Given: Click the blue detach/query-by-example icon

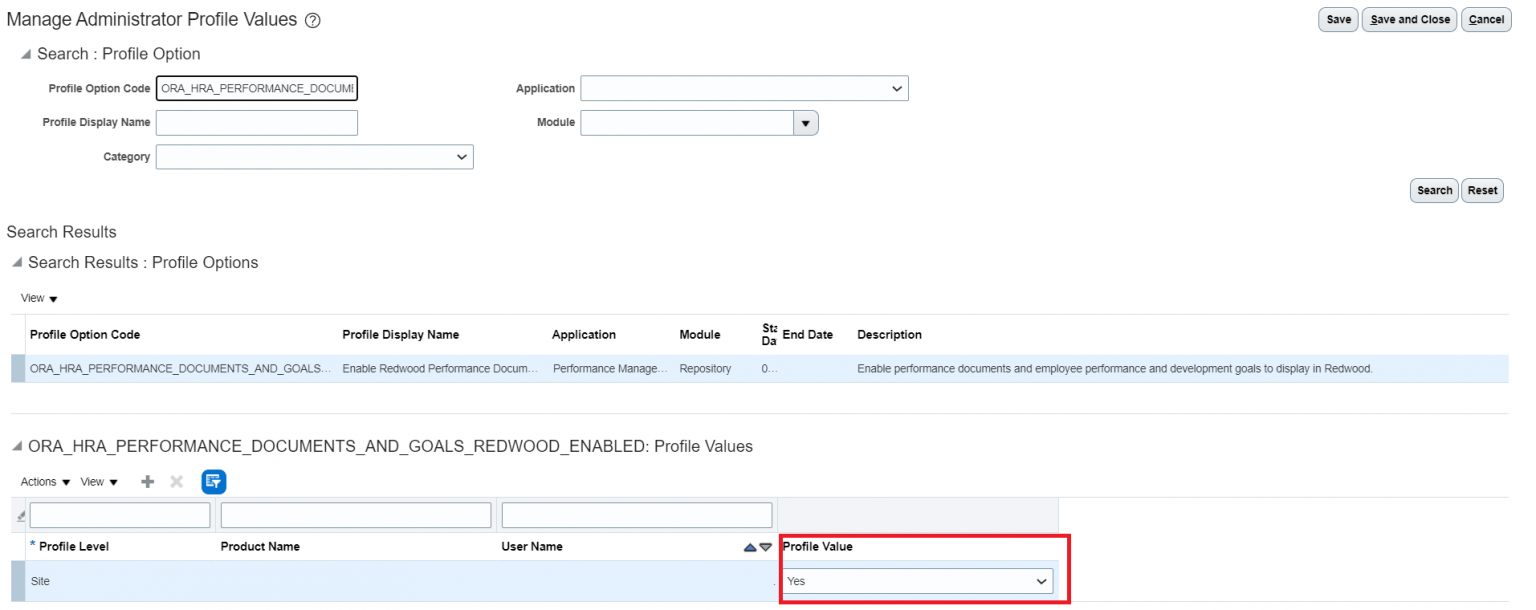Looking at the screenshot, I should point(213,481).
